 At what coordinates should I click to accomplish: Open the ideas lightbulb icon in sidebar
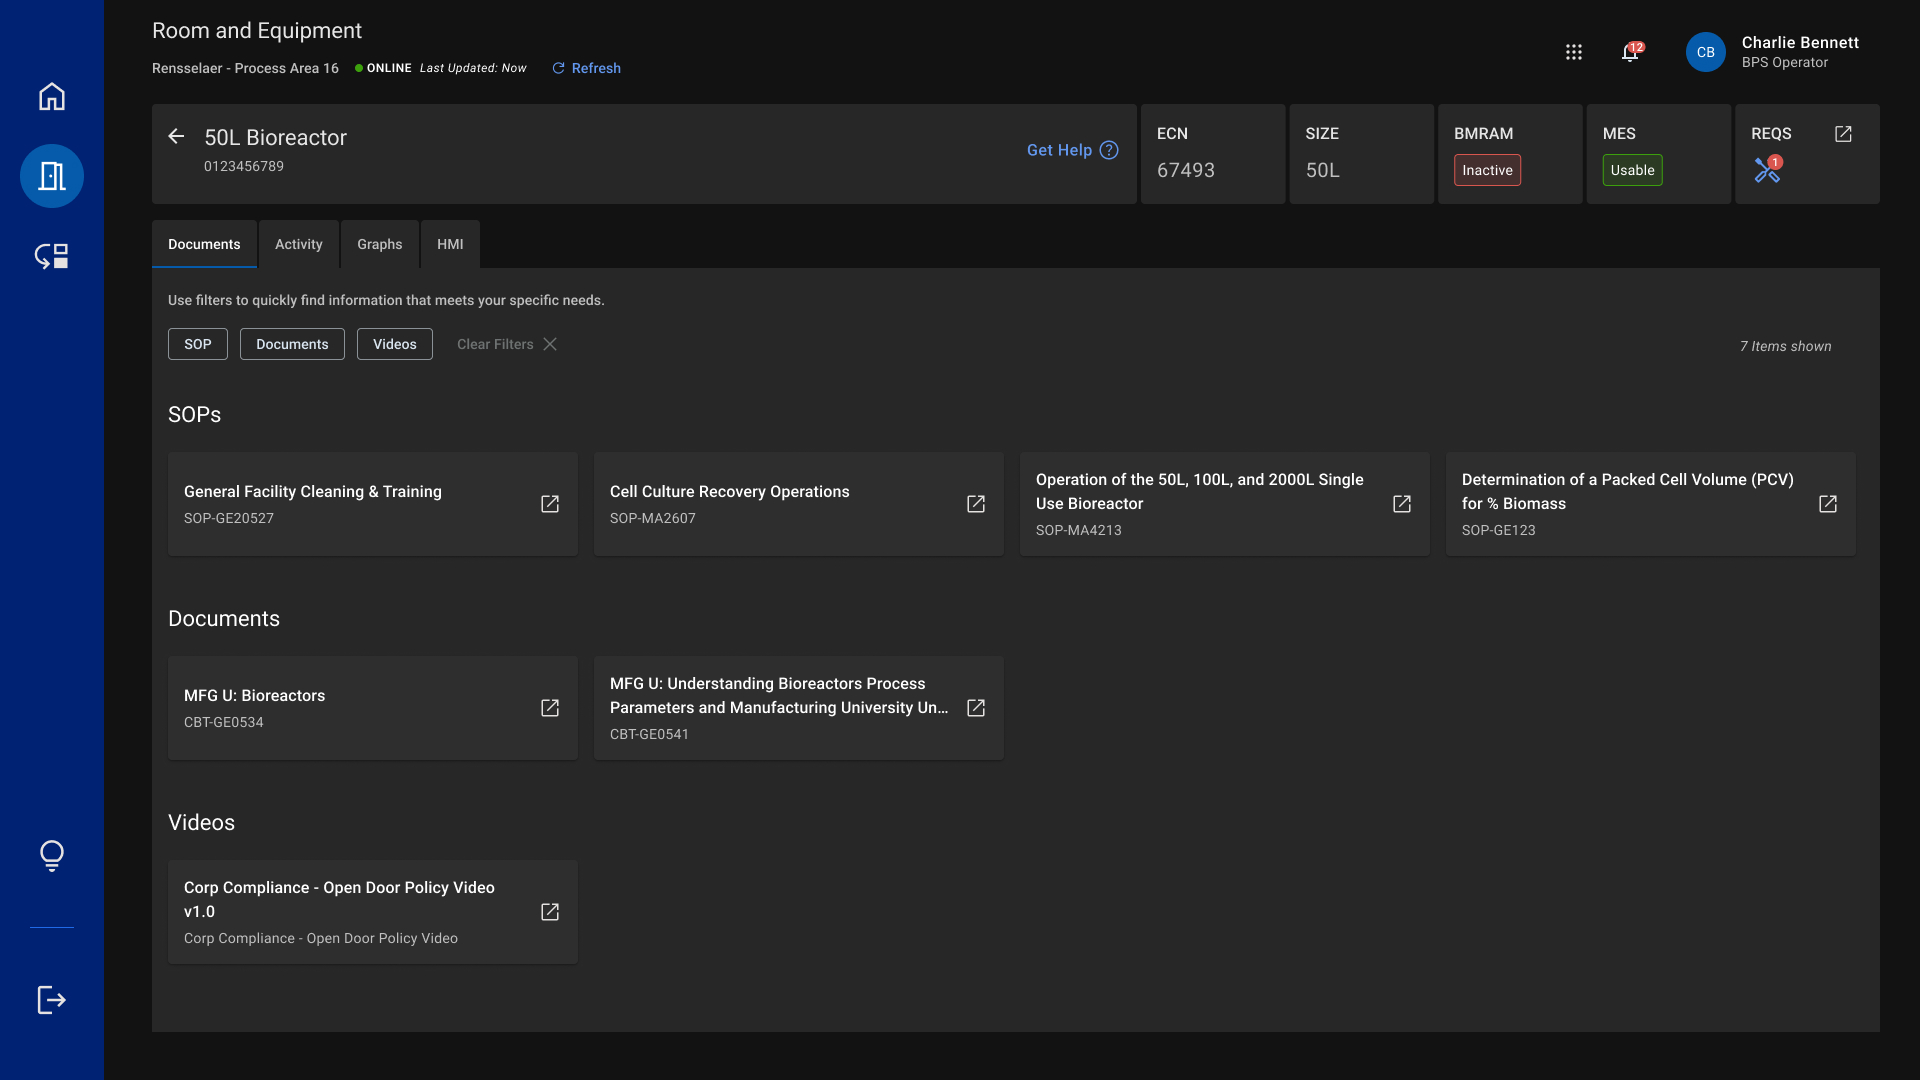pyautogui.click(x=51, y=856)
